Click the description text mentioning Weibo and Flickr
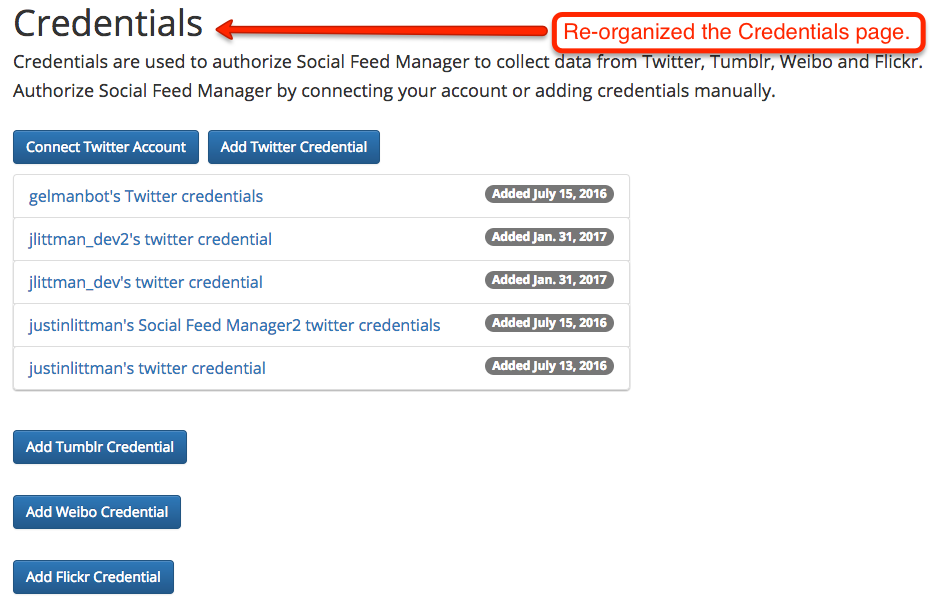Screen dimensions: 951x610 pos(468,62)
